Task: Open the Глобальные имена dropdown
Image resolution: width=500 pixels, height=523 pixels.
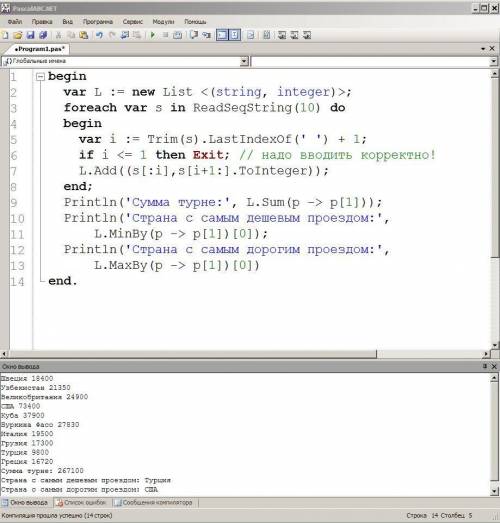Action: (244, 61)
